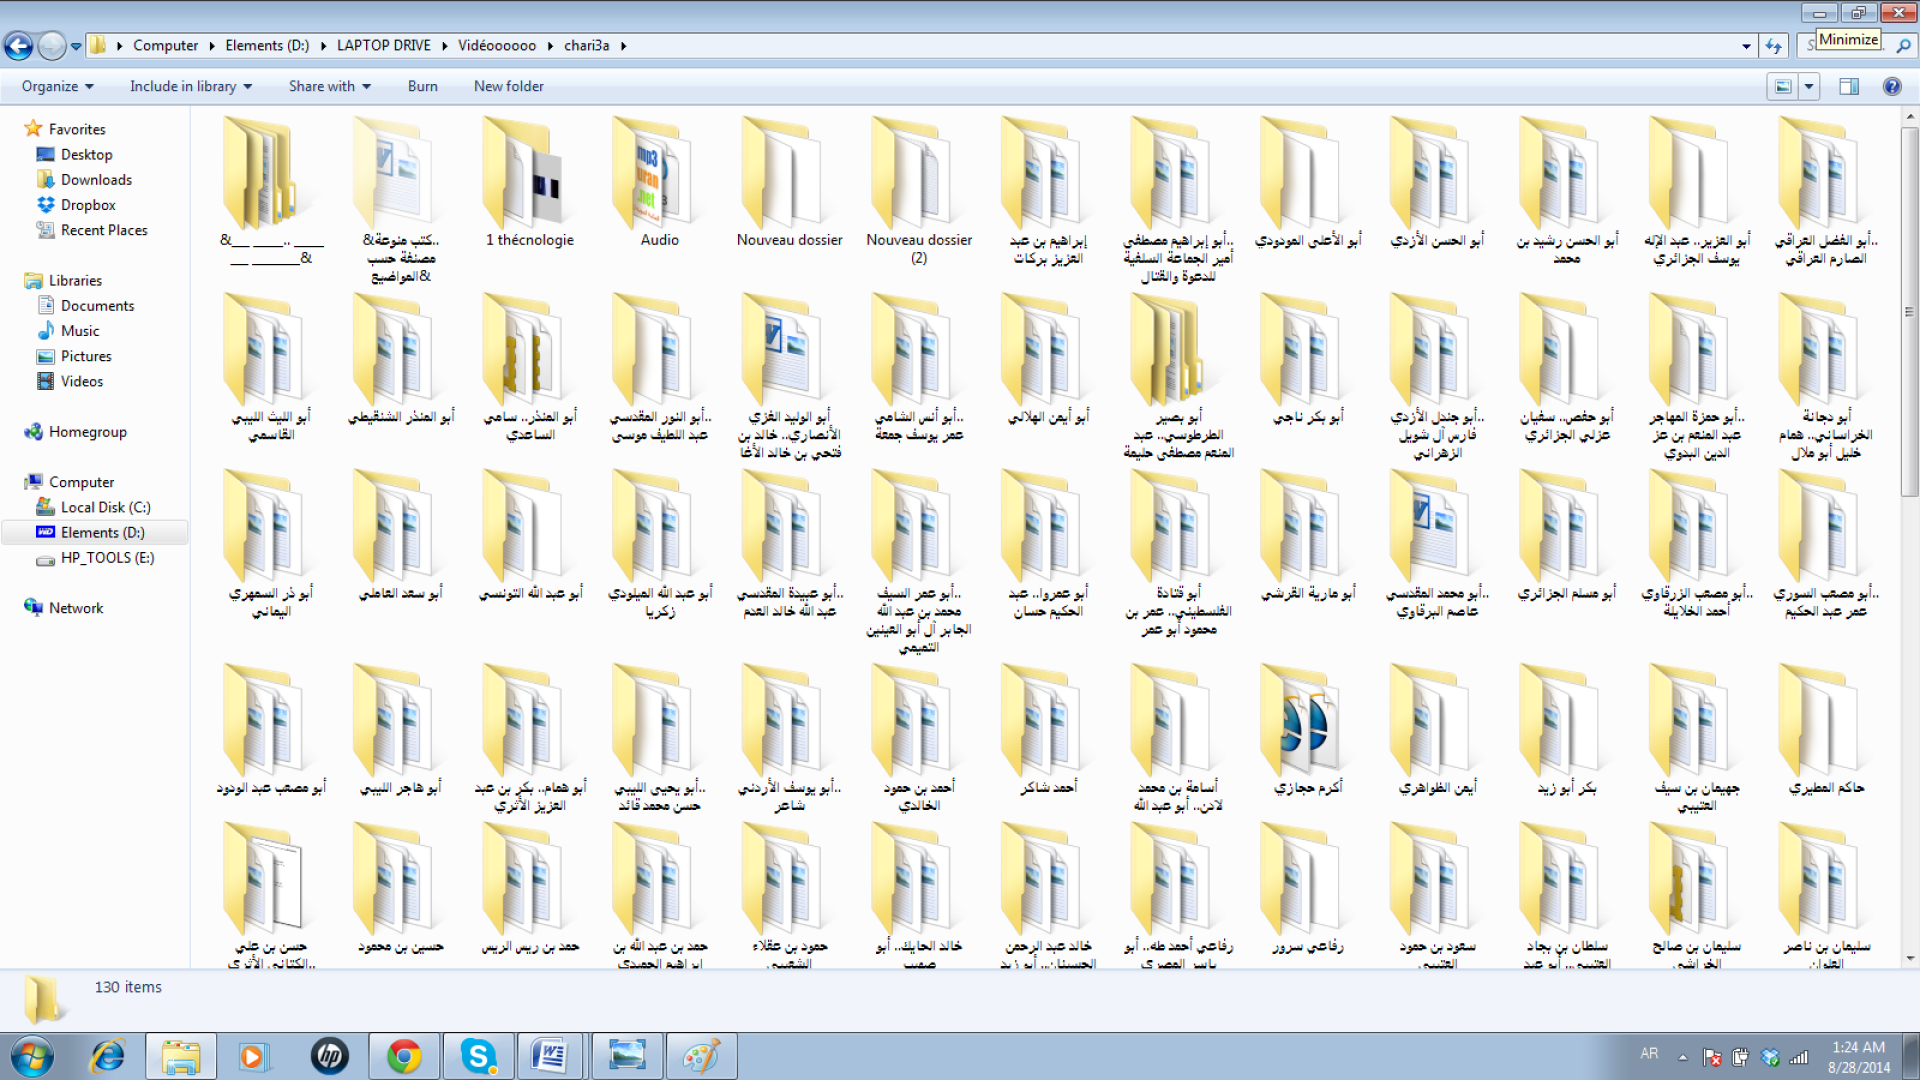Click the Back navigation arrow button
The height and width of the screenshot is (1080, 1920).
[18, 46]
